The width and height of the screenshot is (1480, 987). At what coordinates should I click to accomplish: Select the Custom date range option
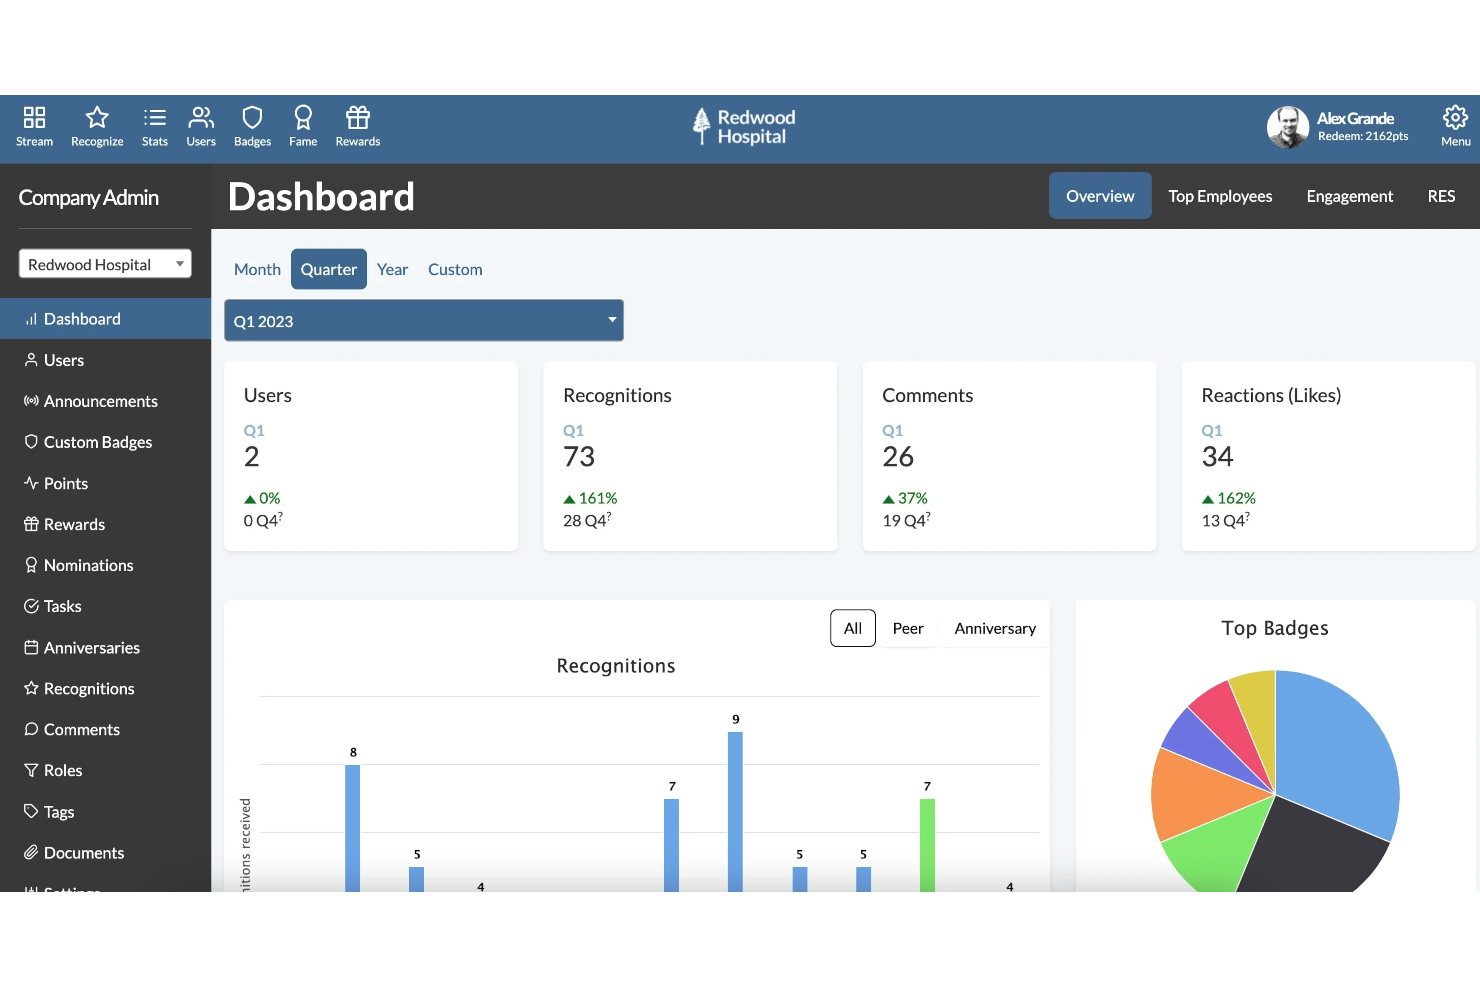point(455,270)
